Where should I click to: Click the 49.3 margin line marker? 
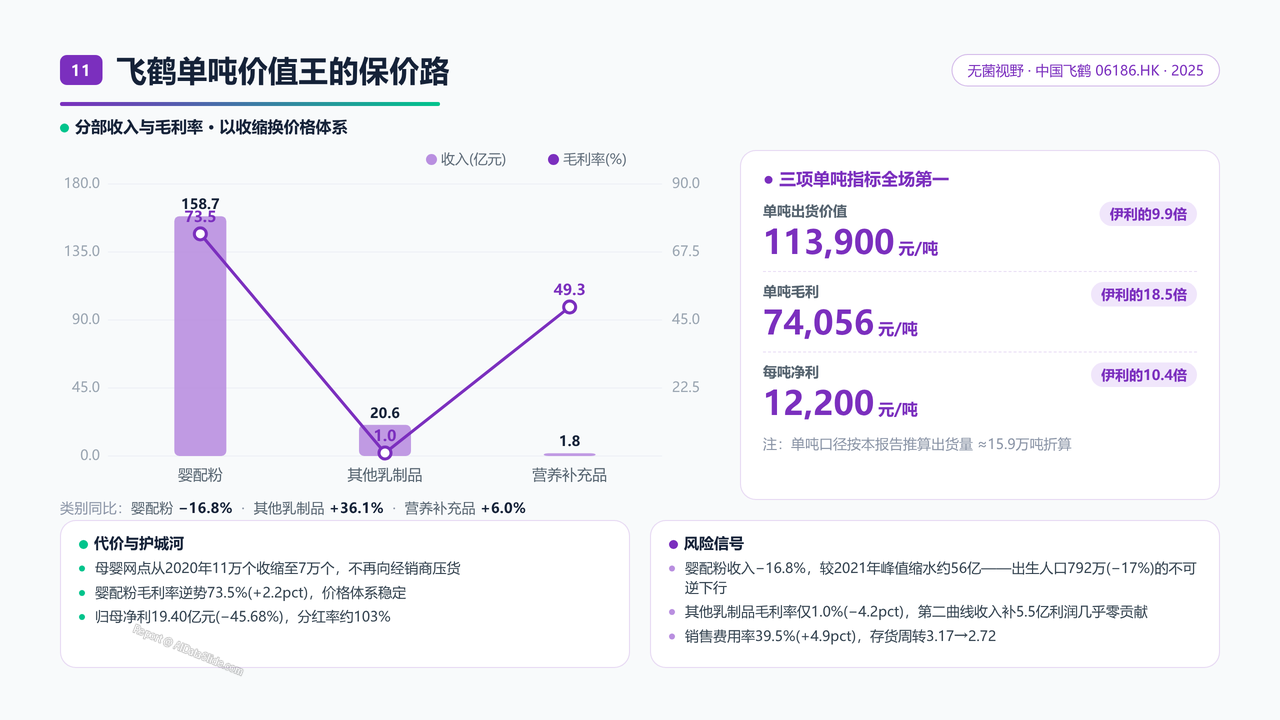point(569,307)
